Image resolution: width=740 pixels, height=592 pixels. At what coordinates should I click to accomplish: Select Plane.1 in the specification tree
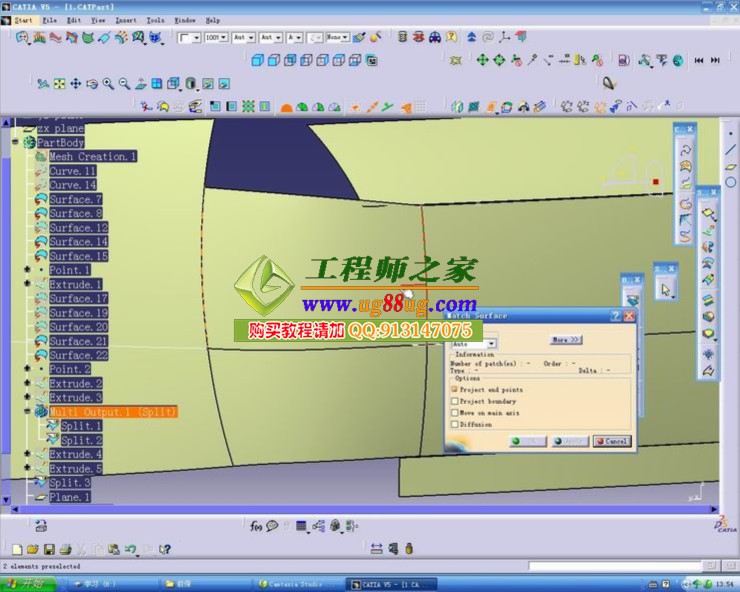[x=70, y=497]
